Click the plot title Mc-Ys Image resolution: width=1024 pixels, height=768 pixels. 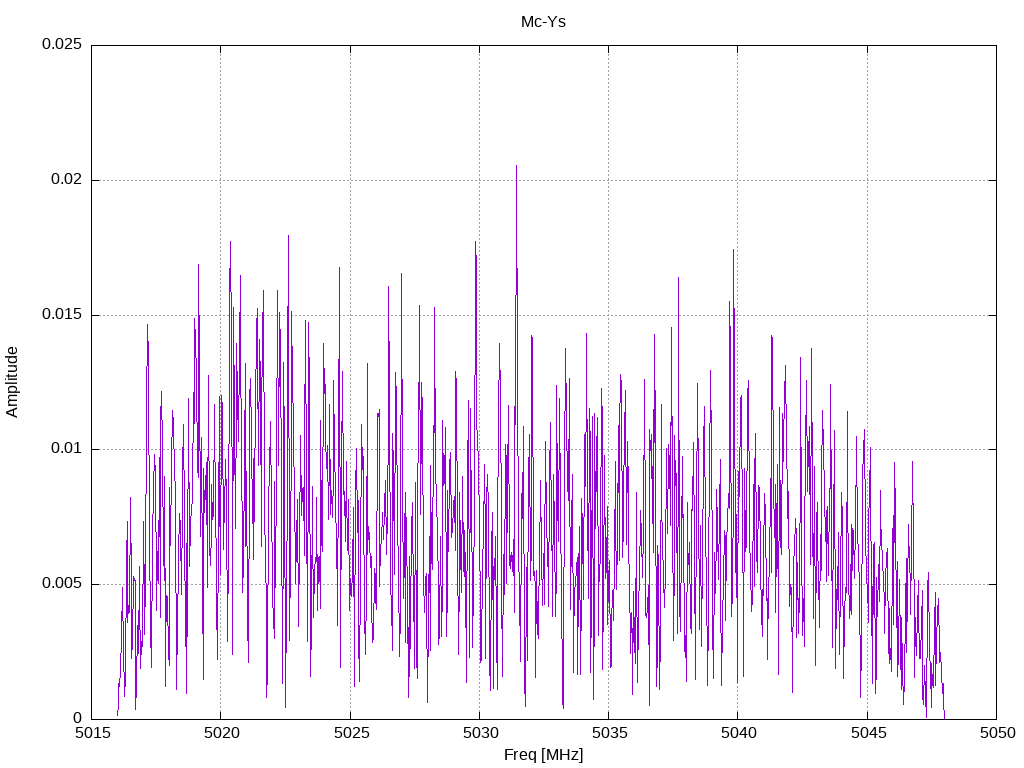pyautogui.click(x=543, y=22)
